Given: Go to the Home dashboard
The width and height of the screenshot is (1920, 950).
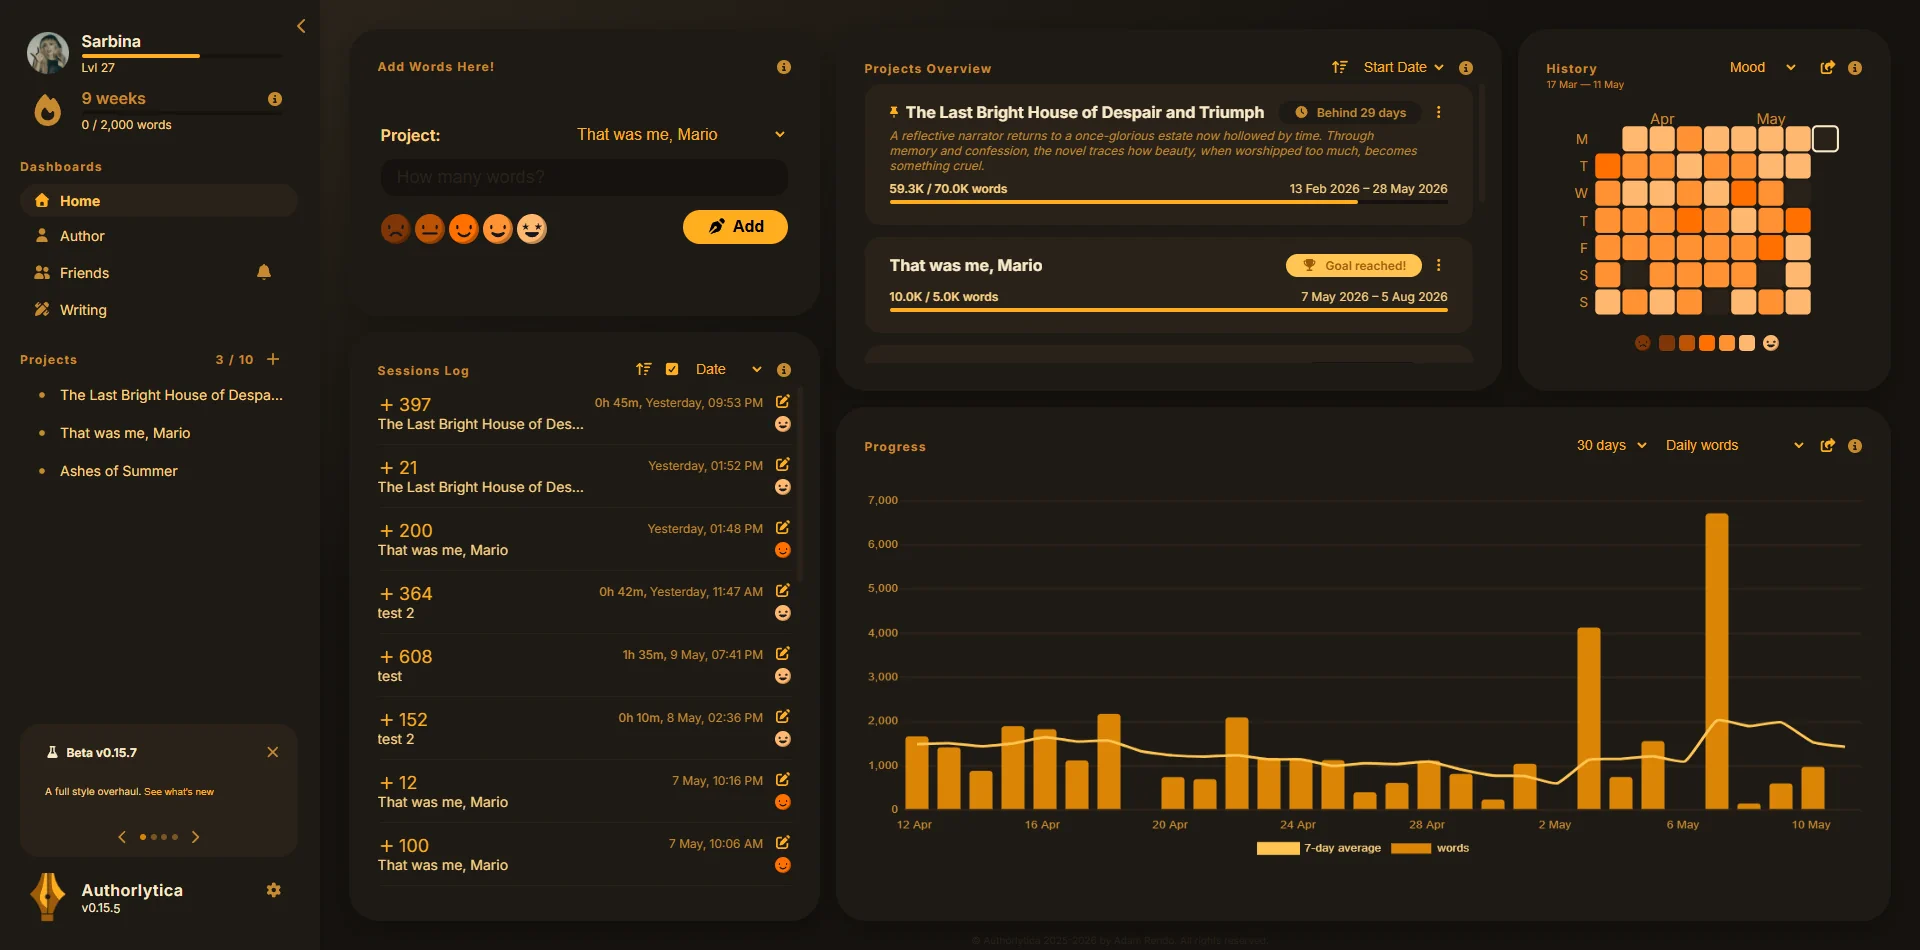Looking at the screenshot, I should click(158, 201).
